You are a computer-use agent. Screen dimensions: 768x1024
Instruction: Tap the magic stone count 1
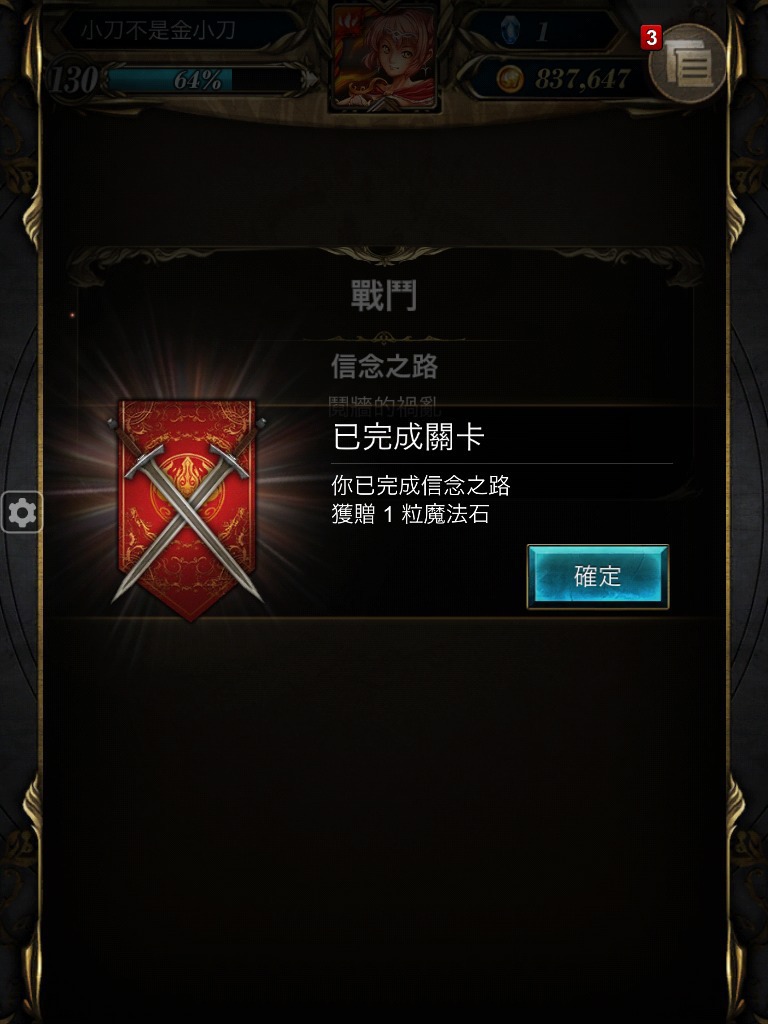(x=542, y=31)
